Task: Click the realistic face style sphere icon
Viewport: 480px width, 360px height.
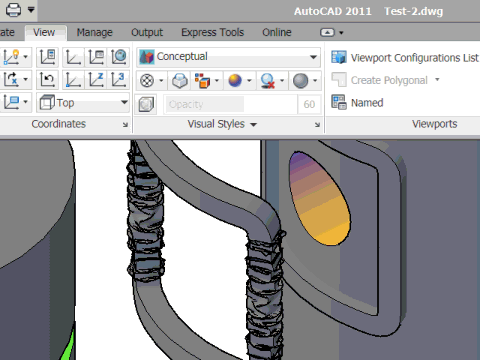Action: click(235, 81)
